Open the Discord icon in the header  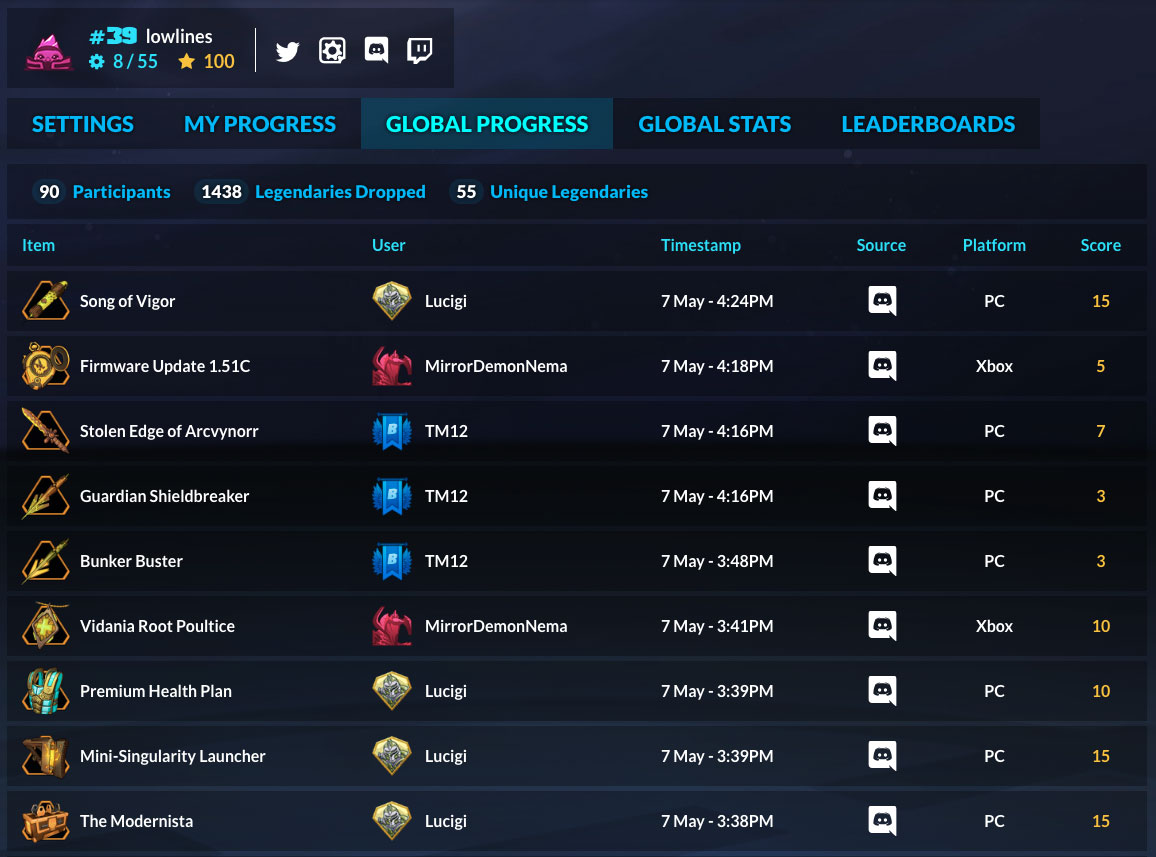pyautogui.click(x=376, y=51)
